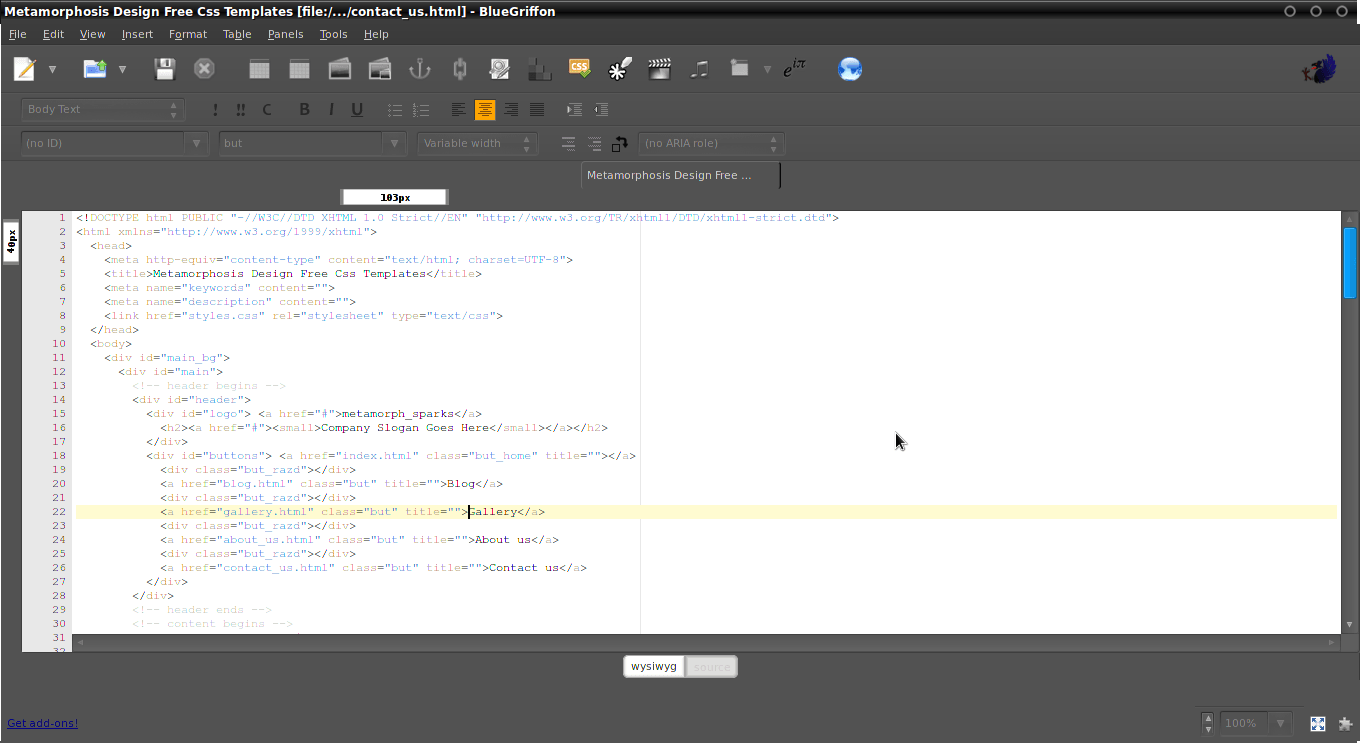Click the Insert anchor icon
1360x743 pixels.
[x=420, y=69]
